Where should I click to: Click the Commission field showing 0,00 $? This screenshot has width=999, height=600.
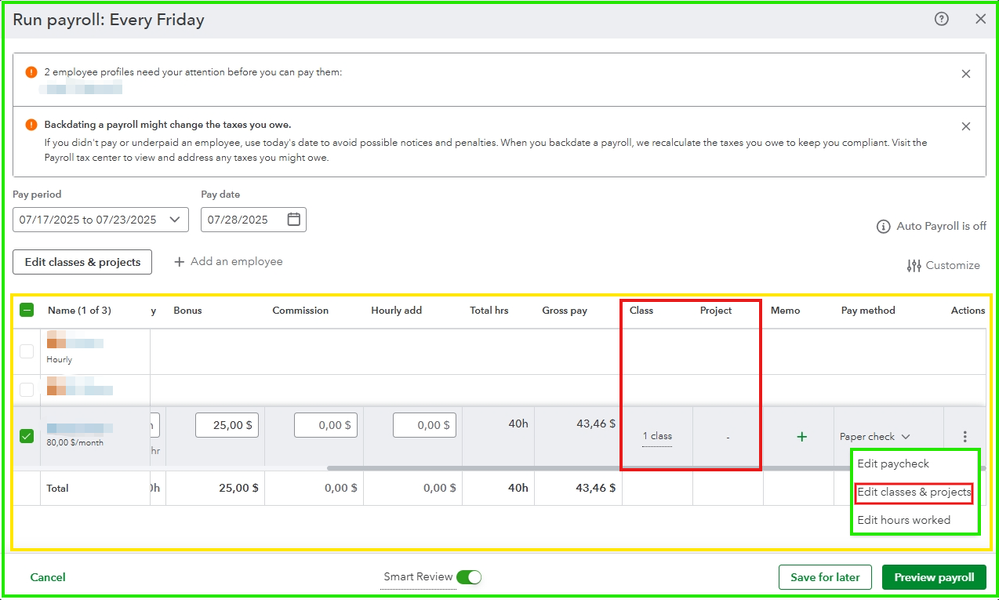(x=326, y=425)
